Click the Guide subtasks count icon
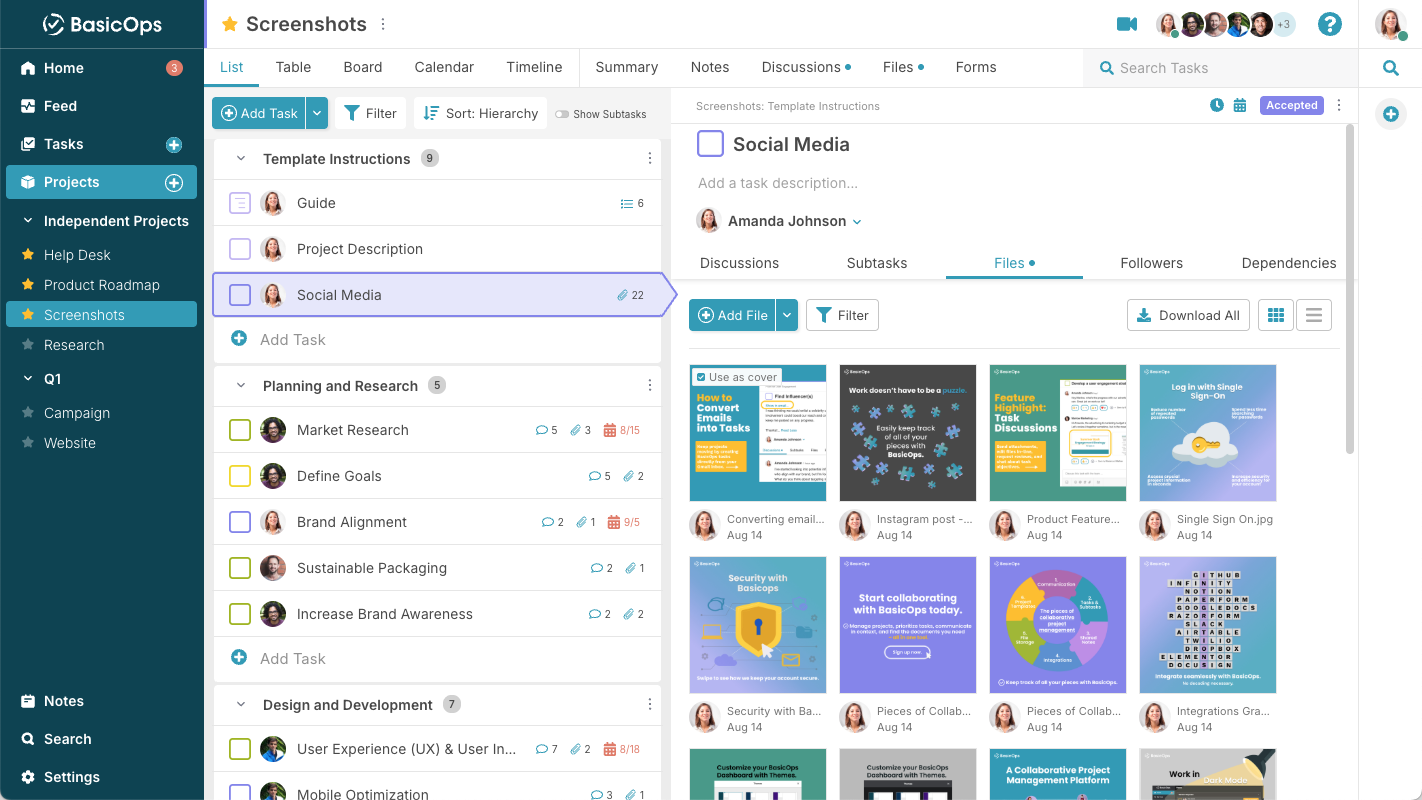This screenshot has width=1422, height=800. (632, 203)
